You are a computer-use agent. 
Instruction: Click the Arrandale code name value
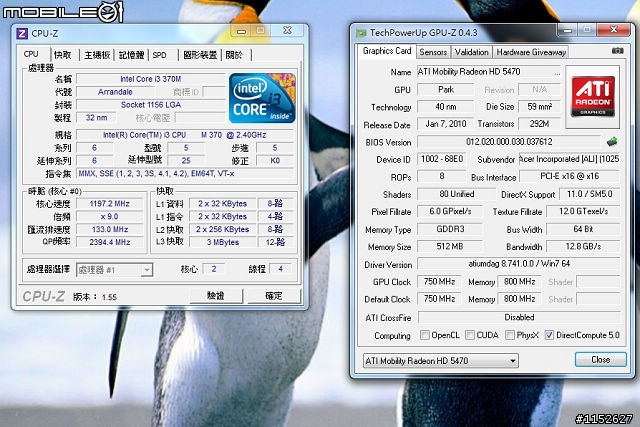coord(115,92)
